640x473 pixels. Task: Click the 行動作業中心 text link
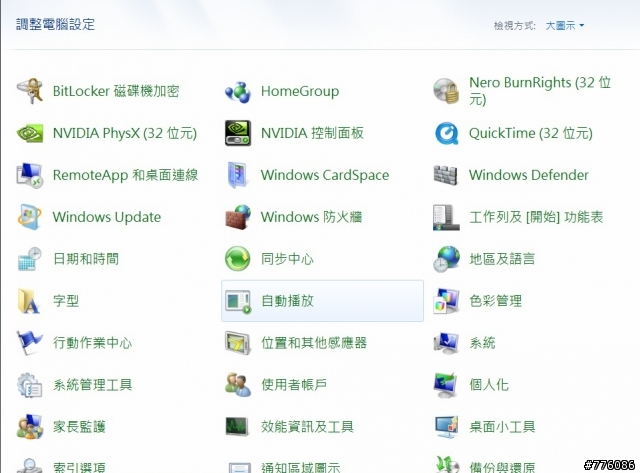(92, 343)
